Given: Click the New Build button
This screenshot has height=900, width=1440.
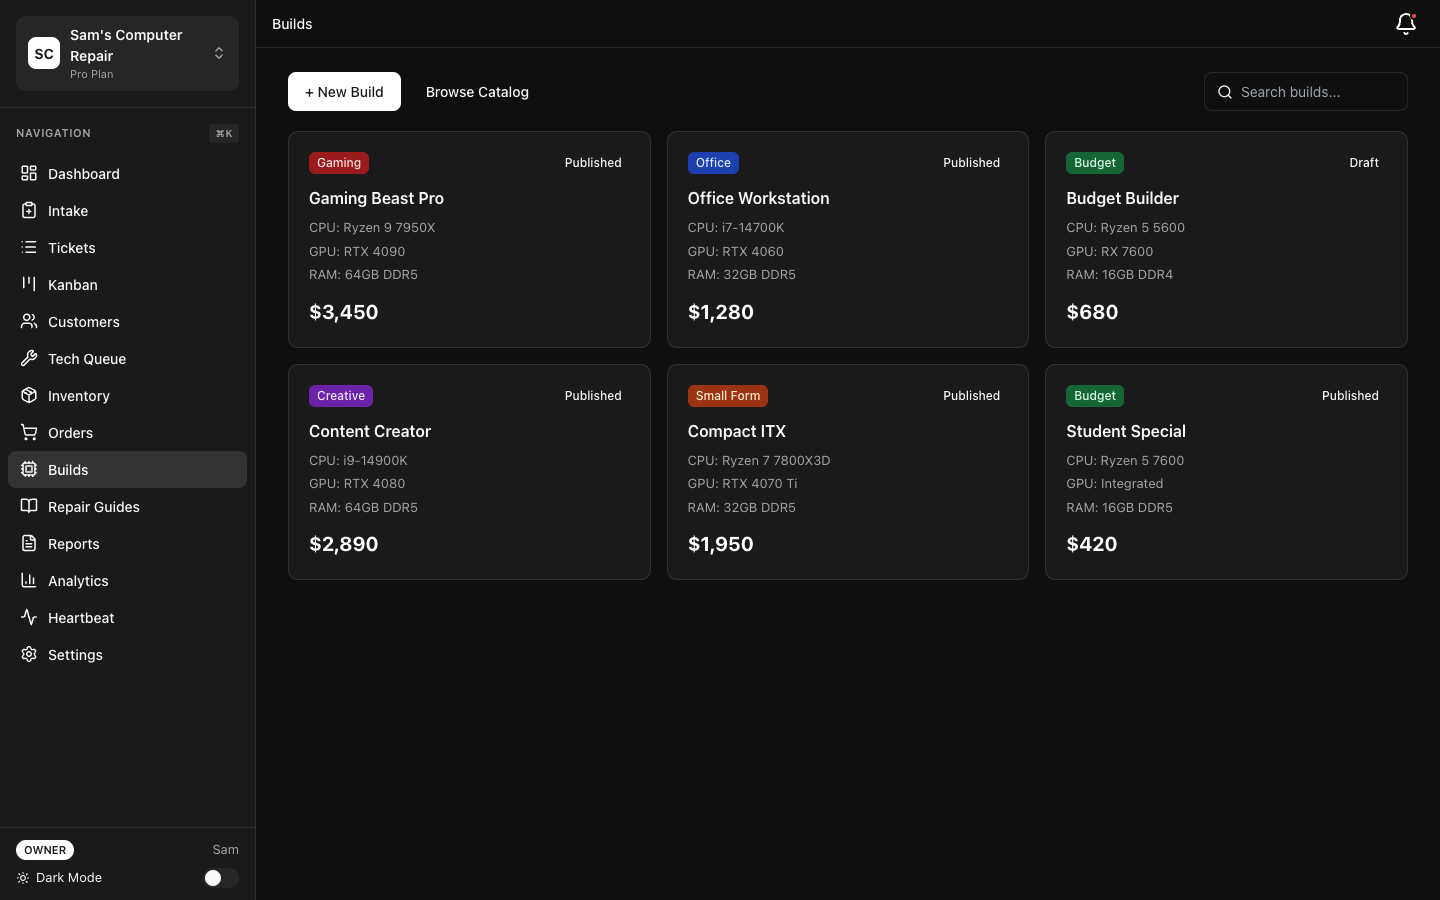Looking at the screenshot, I should (x=344, y=91).
